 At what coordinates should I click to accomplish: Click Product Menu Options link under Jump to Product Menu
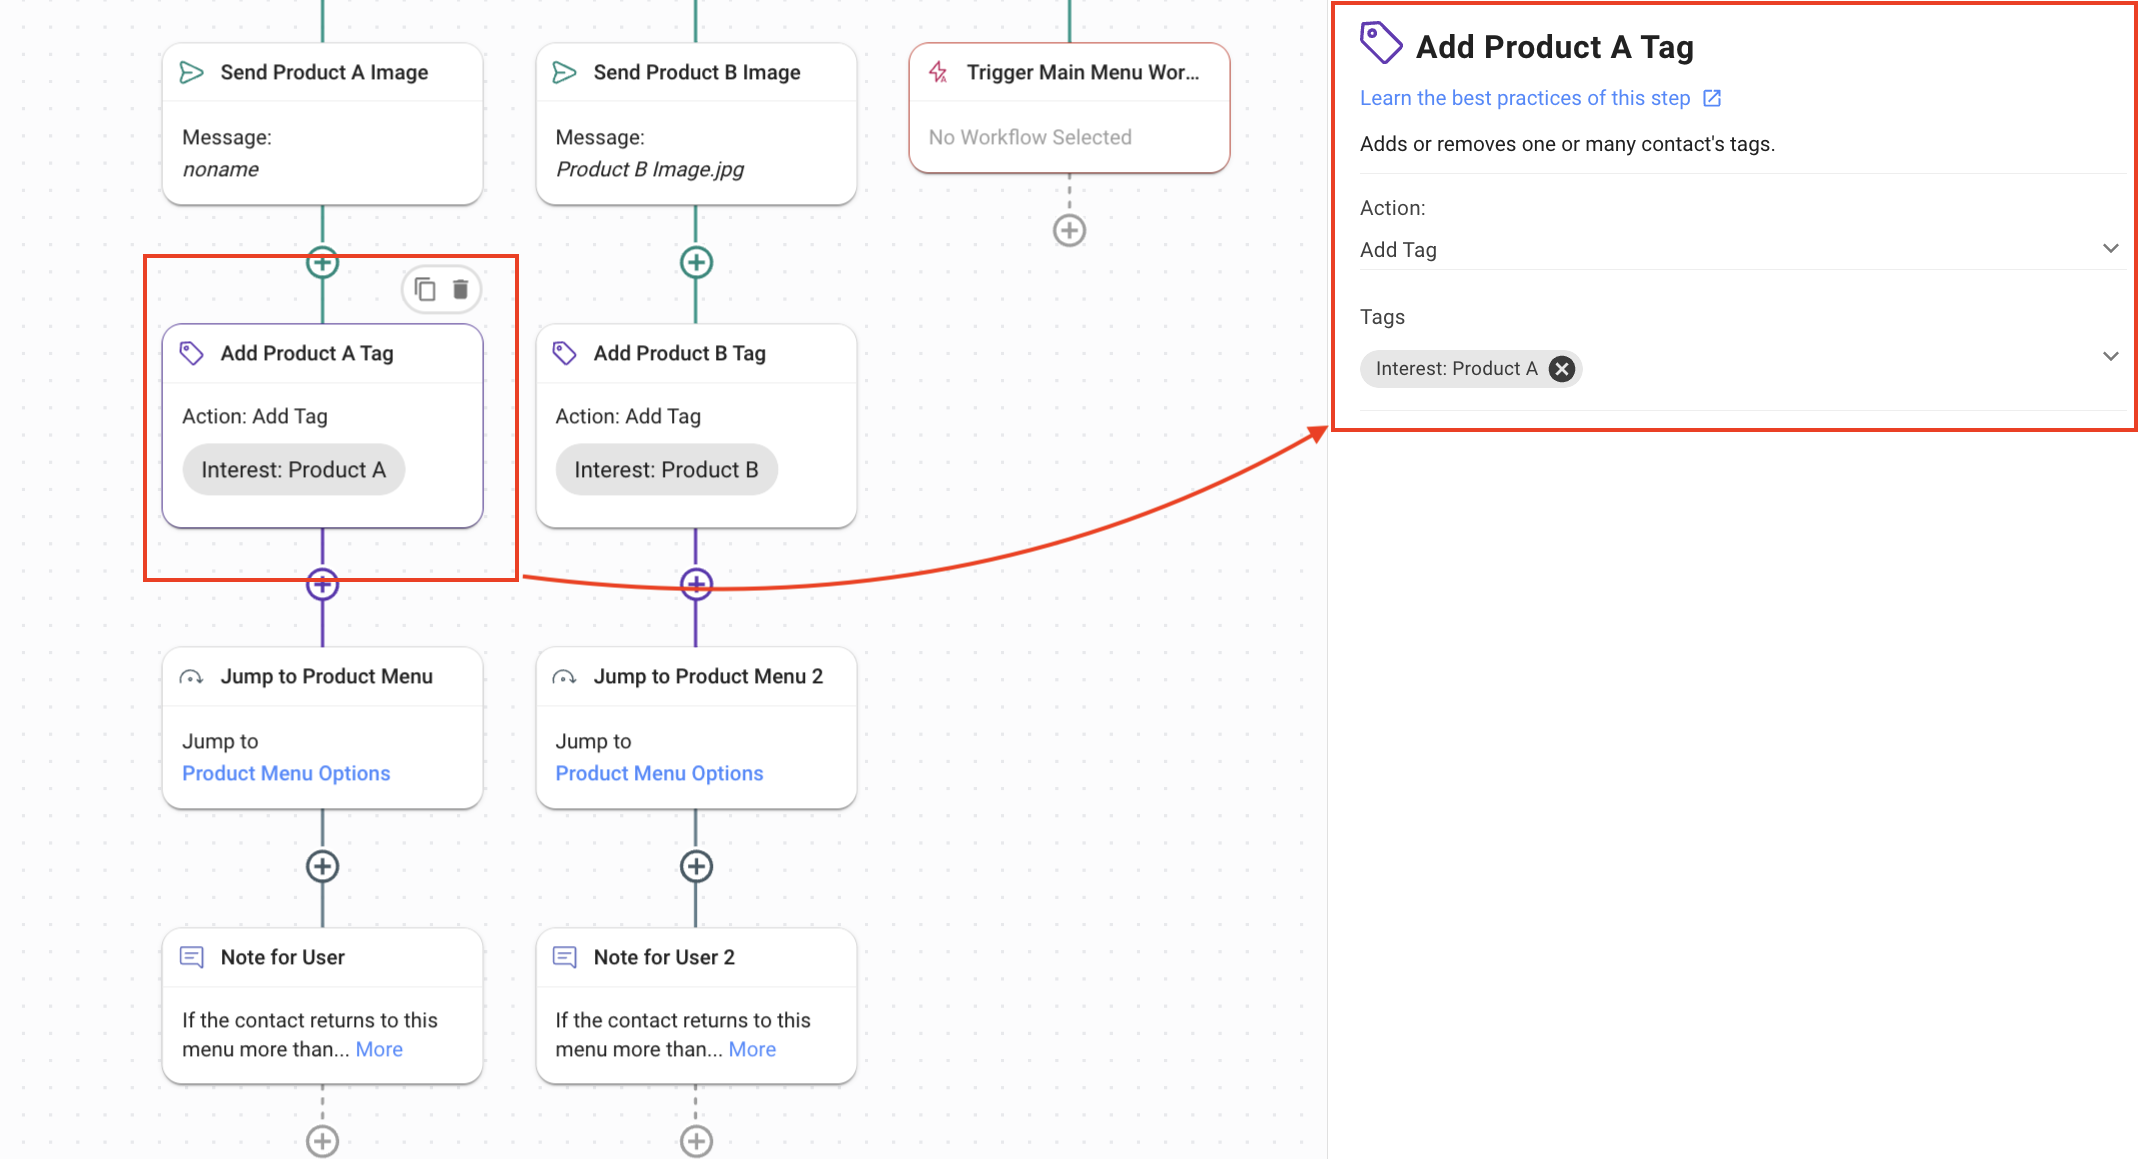[286, 773]
